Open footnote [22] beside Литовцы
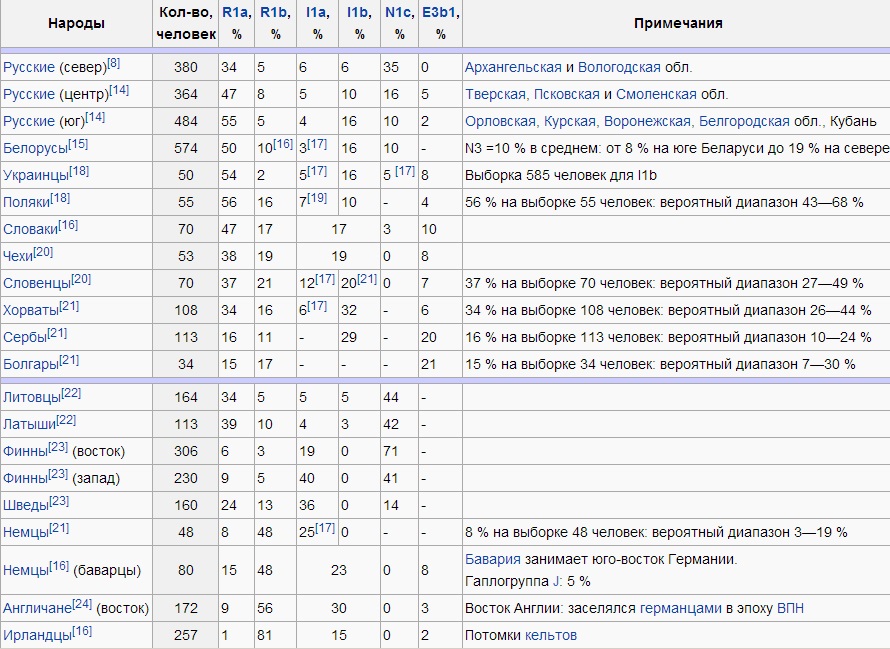 click(71, 393)
